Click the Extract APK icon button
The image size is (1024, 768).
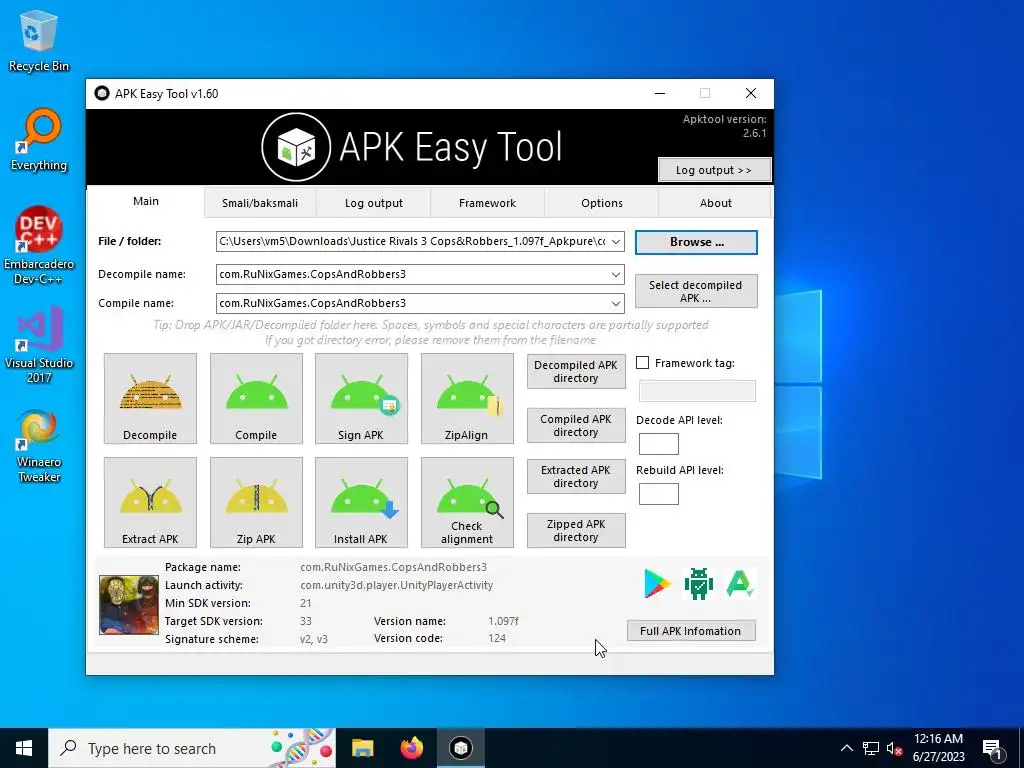pos(150,502)
